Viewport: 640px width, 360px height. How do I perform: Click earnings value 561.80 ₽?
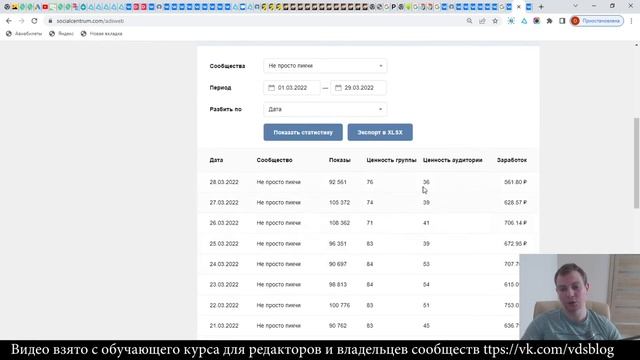pos(516,182)
